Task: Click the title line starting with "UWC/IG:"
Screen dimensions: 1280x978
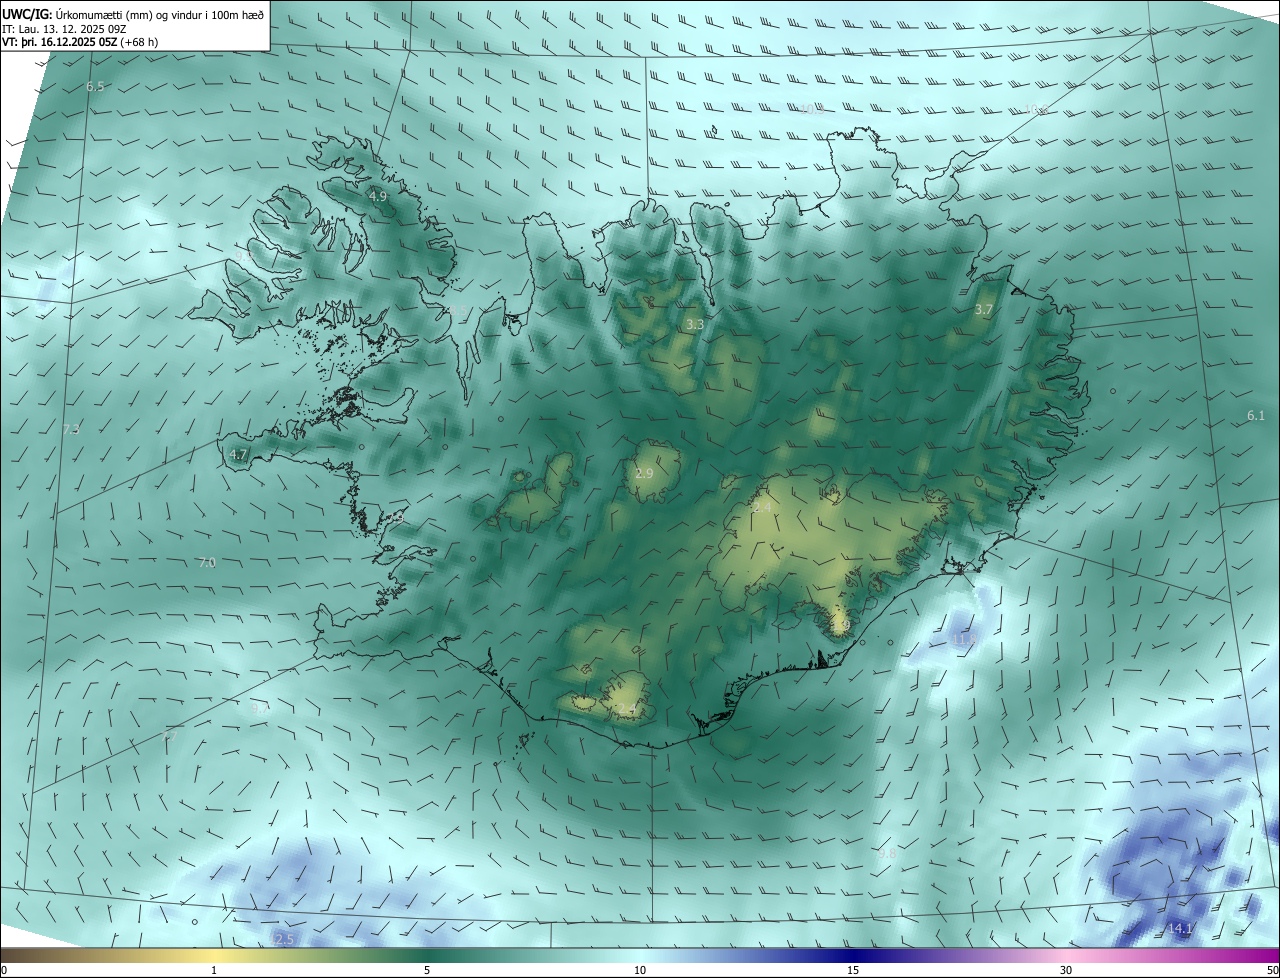Action: pyautogui.click(x=133, y=14)
